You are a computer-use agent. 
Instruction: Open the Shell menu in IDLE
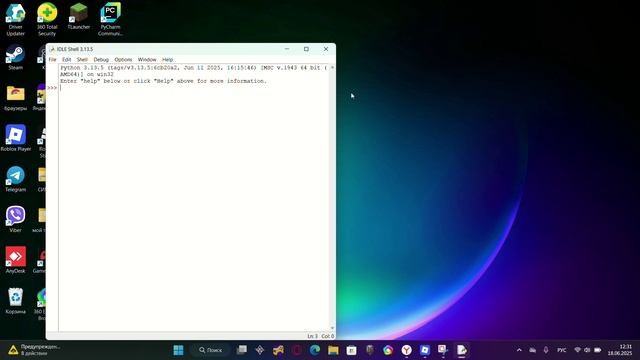coord(82,60)
